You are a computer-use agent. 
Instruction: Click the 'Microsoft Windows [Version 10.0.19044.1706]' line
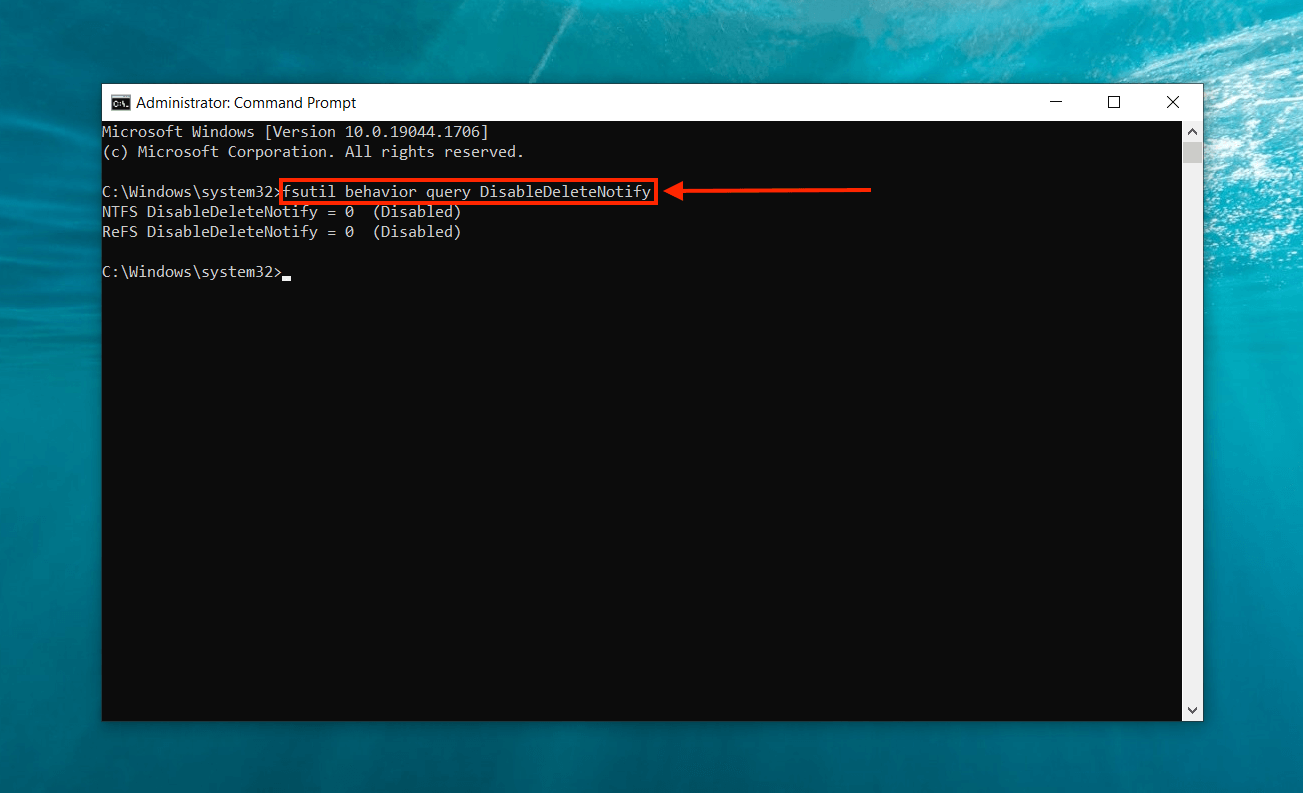tap(295, 132)
